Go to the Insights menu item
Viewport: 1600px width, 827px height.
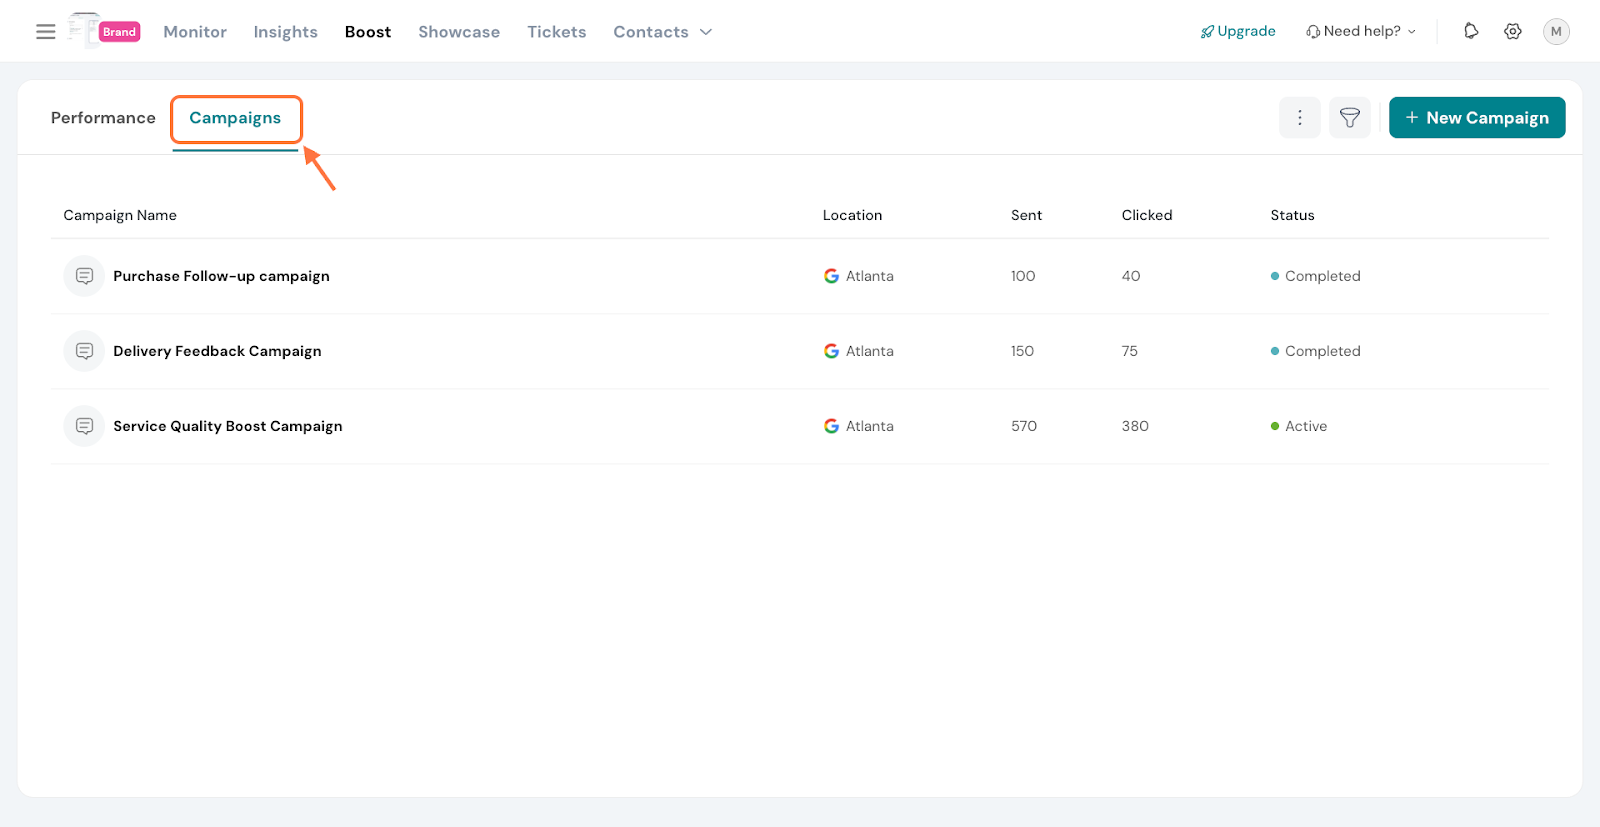285,32
